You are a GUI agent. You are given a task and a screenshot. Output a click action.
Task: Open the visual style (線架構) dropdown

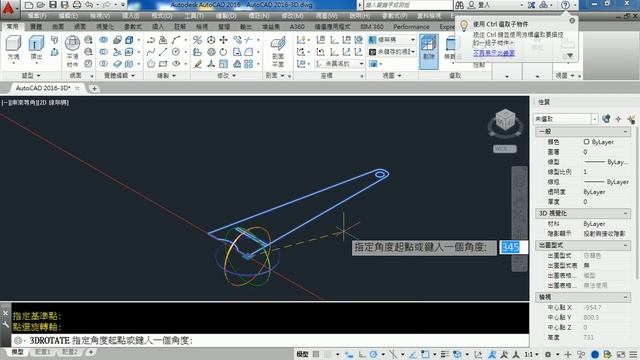(392, 40)
